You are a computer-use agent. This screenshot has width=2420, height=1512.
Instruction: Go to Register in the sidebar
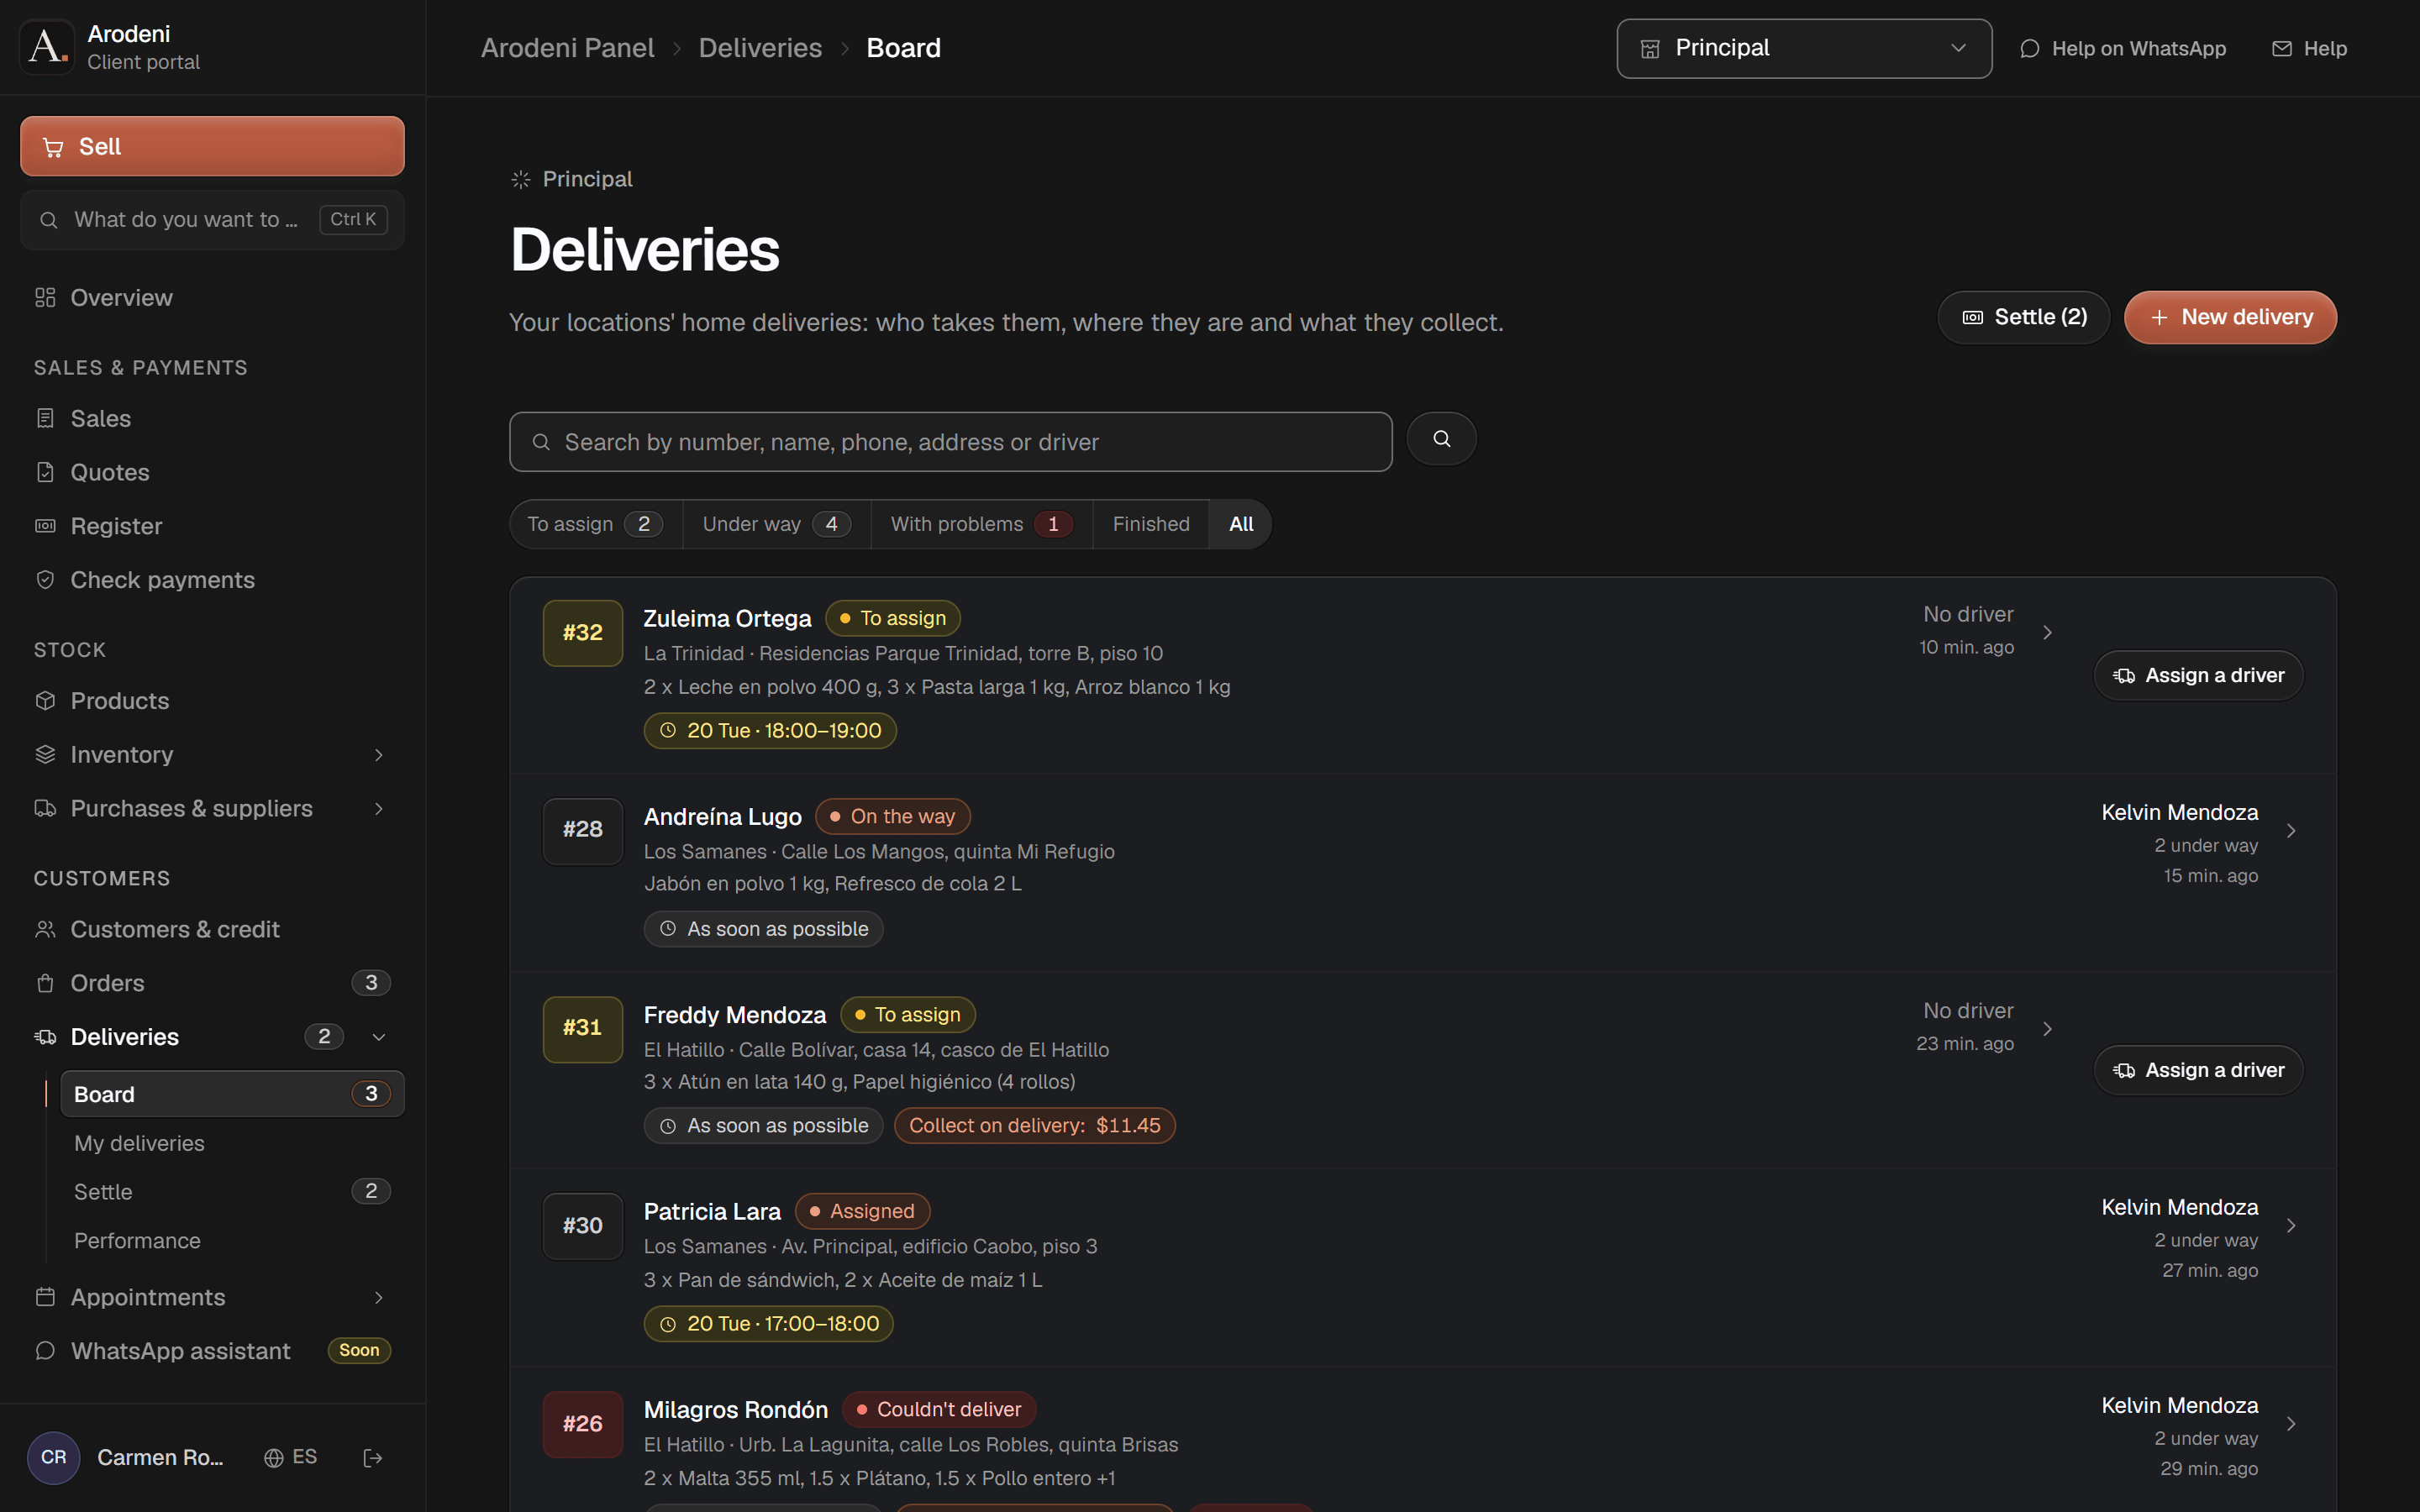click(212, 526)
